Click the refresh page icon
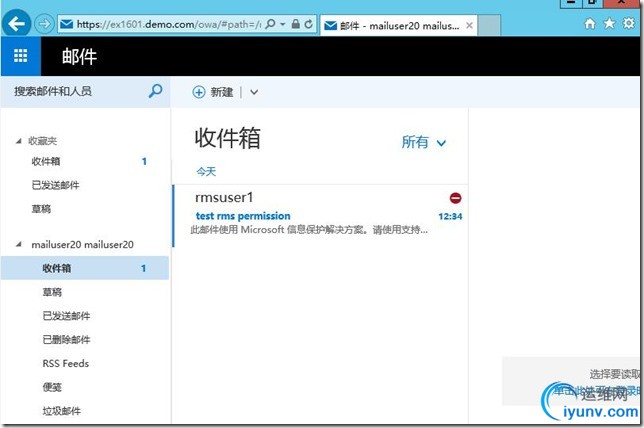The width and height of the screenshot is (644, 428). click(308, 24)
